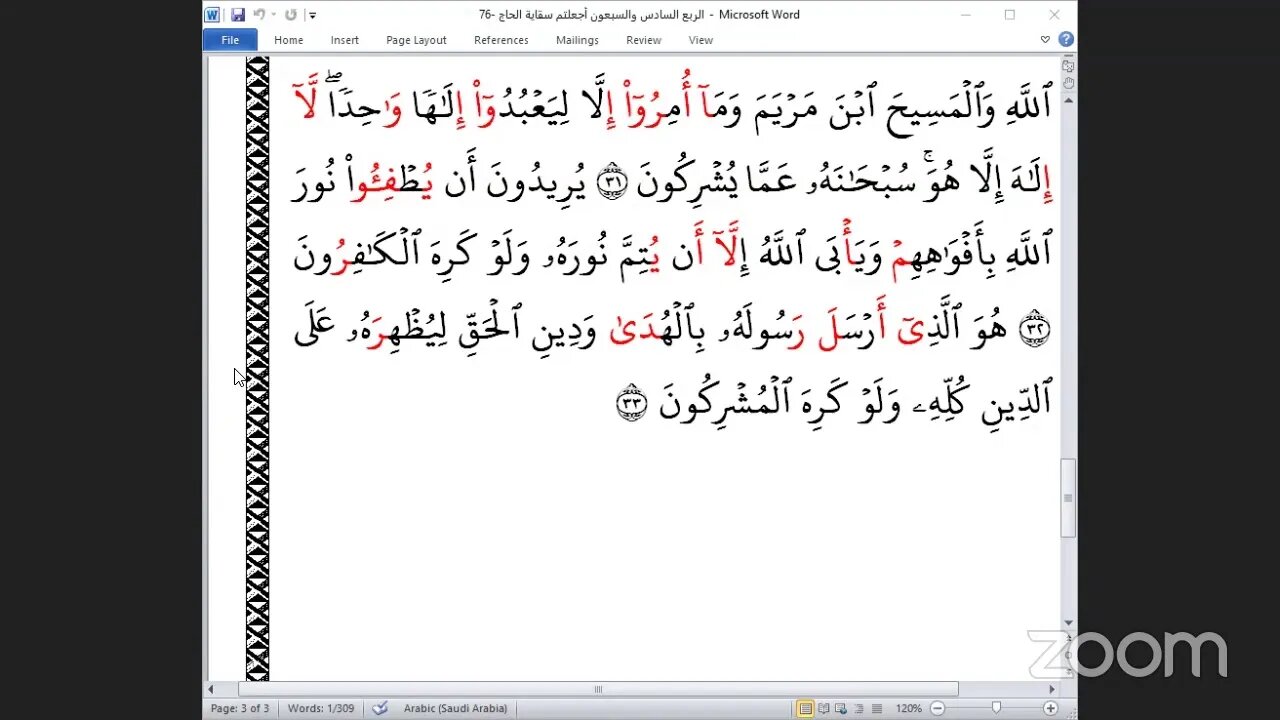
Task: Switch to Draft view
Action: (x=875, y=708)
